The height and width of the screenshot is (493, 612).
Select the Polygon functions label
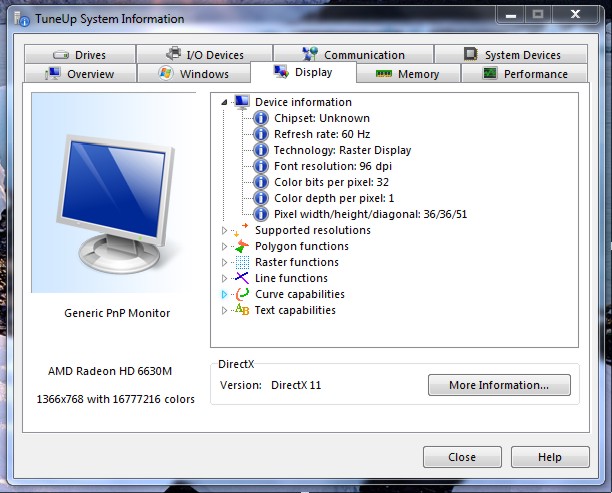click(x=302, y=246)
